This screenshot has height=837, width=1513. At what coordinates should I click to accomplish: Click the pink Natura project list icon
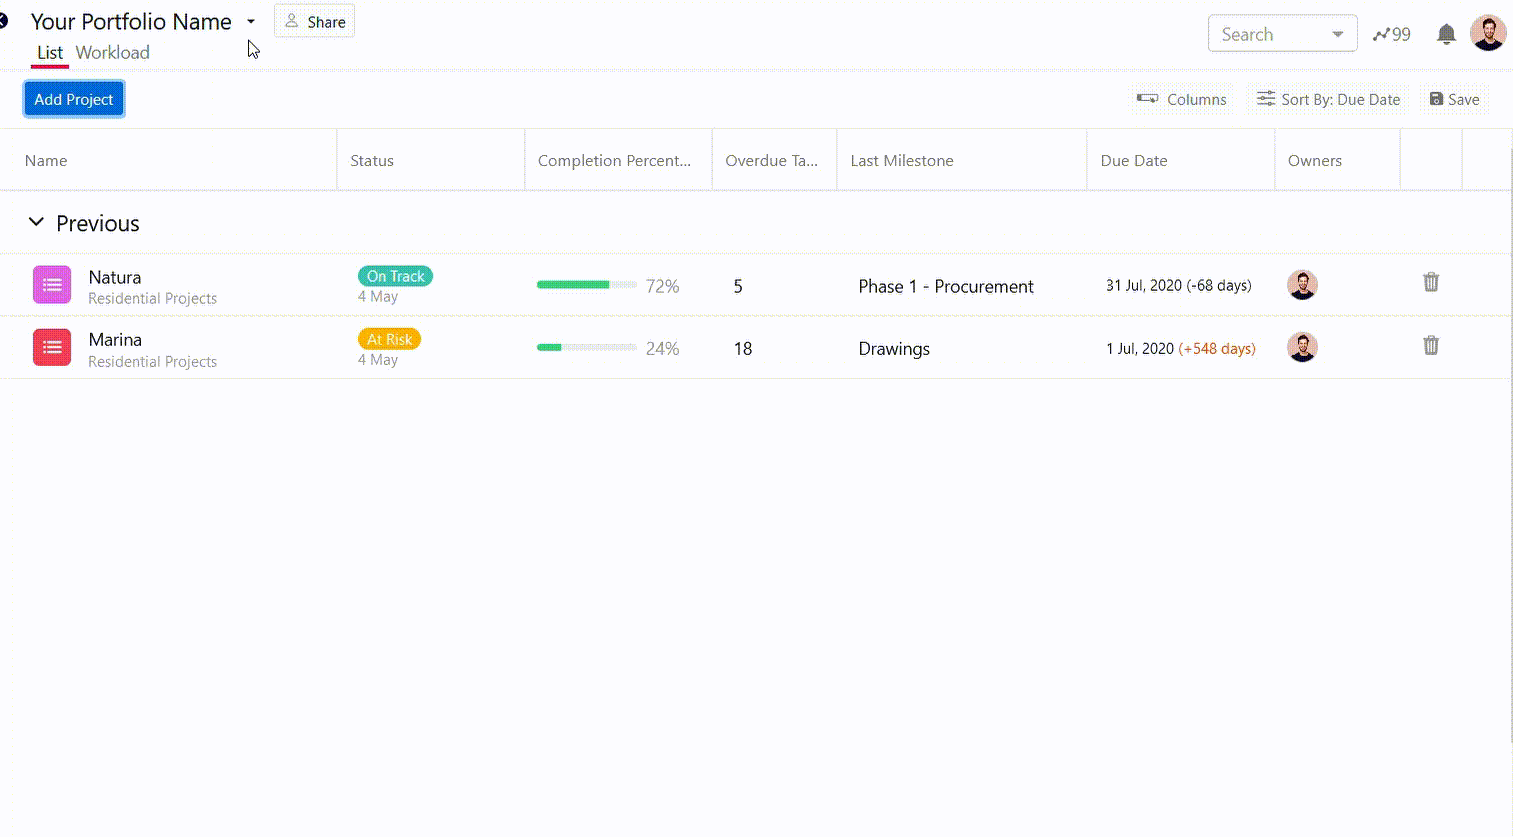coord(52,285)
